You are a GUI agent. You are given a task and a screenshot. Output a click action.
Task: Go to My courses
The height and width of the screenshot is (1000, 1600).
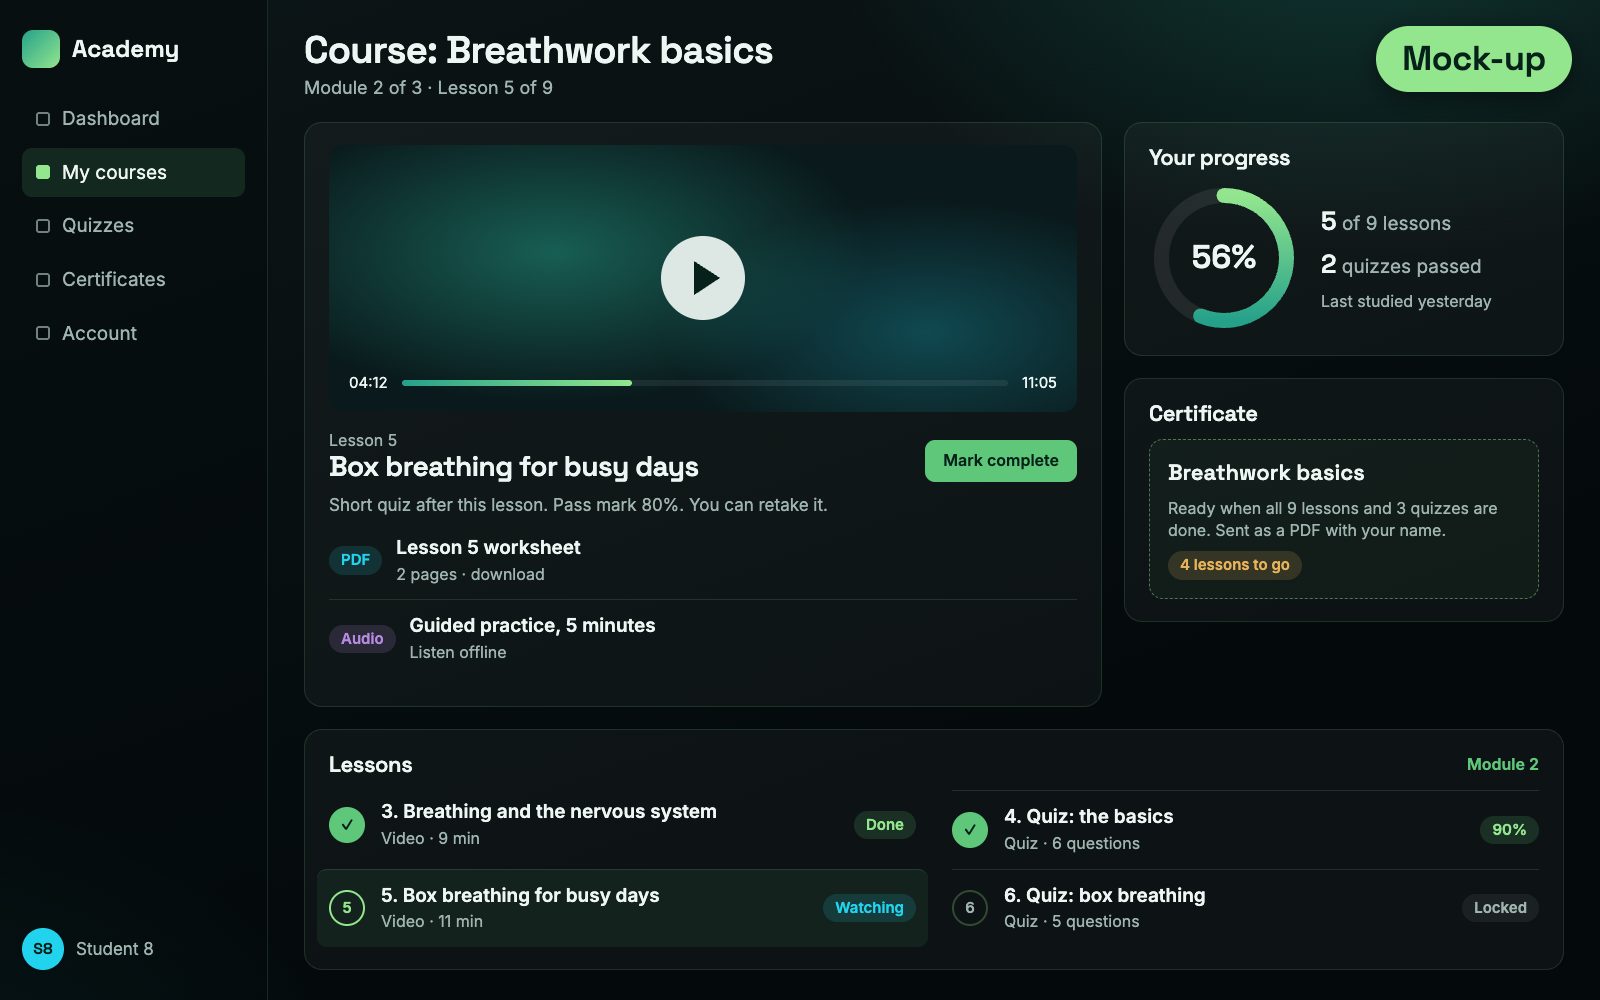click(x=133, y=172)
